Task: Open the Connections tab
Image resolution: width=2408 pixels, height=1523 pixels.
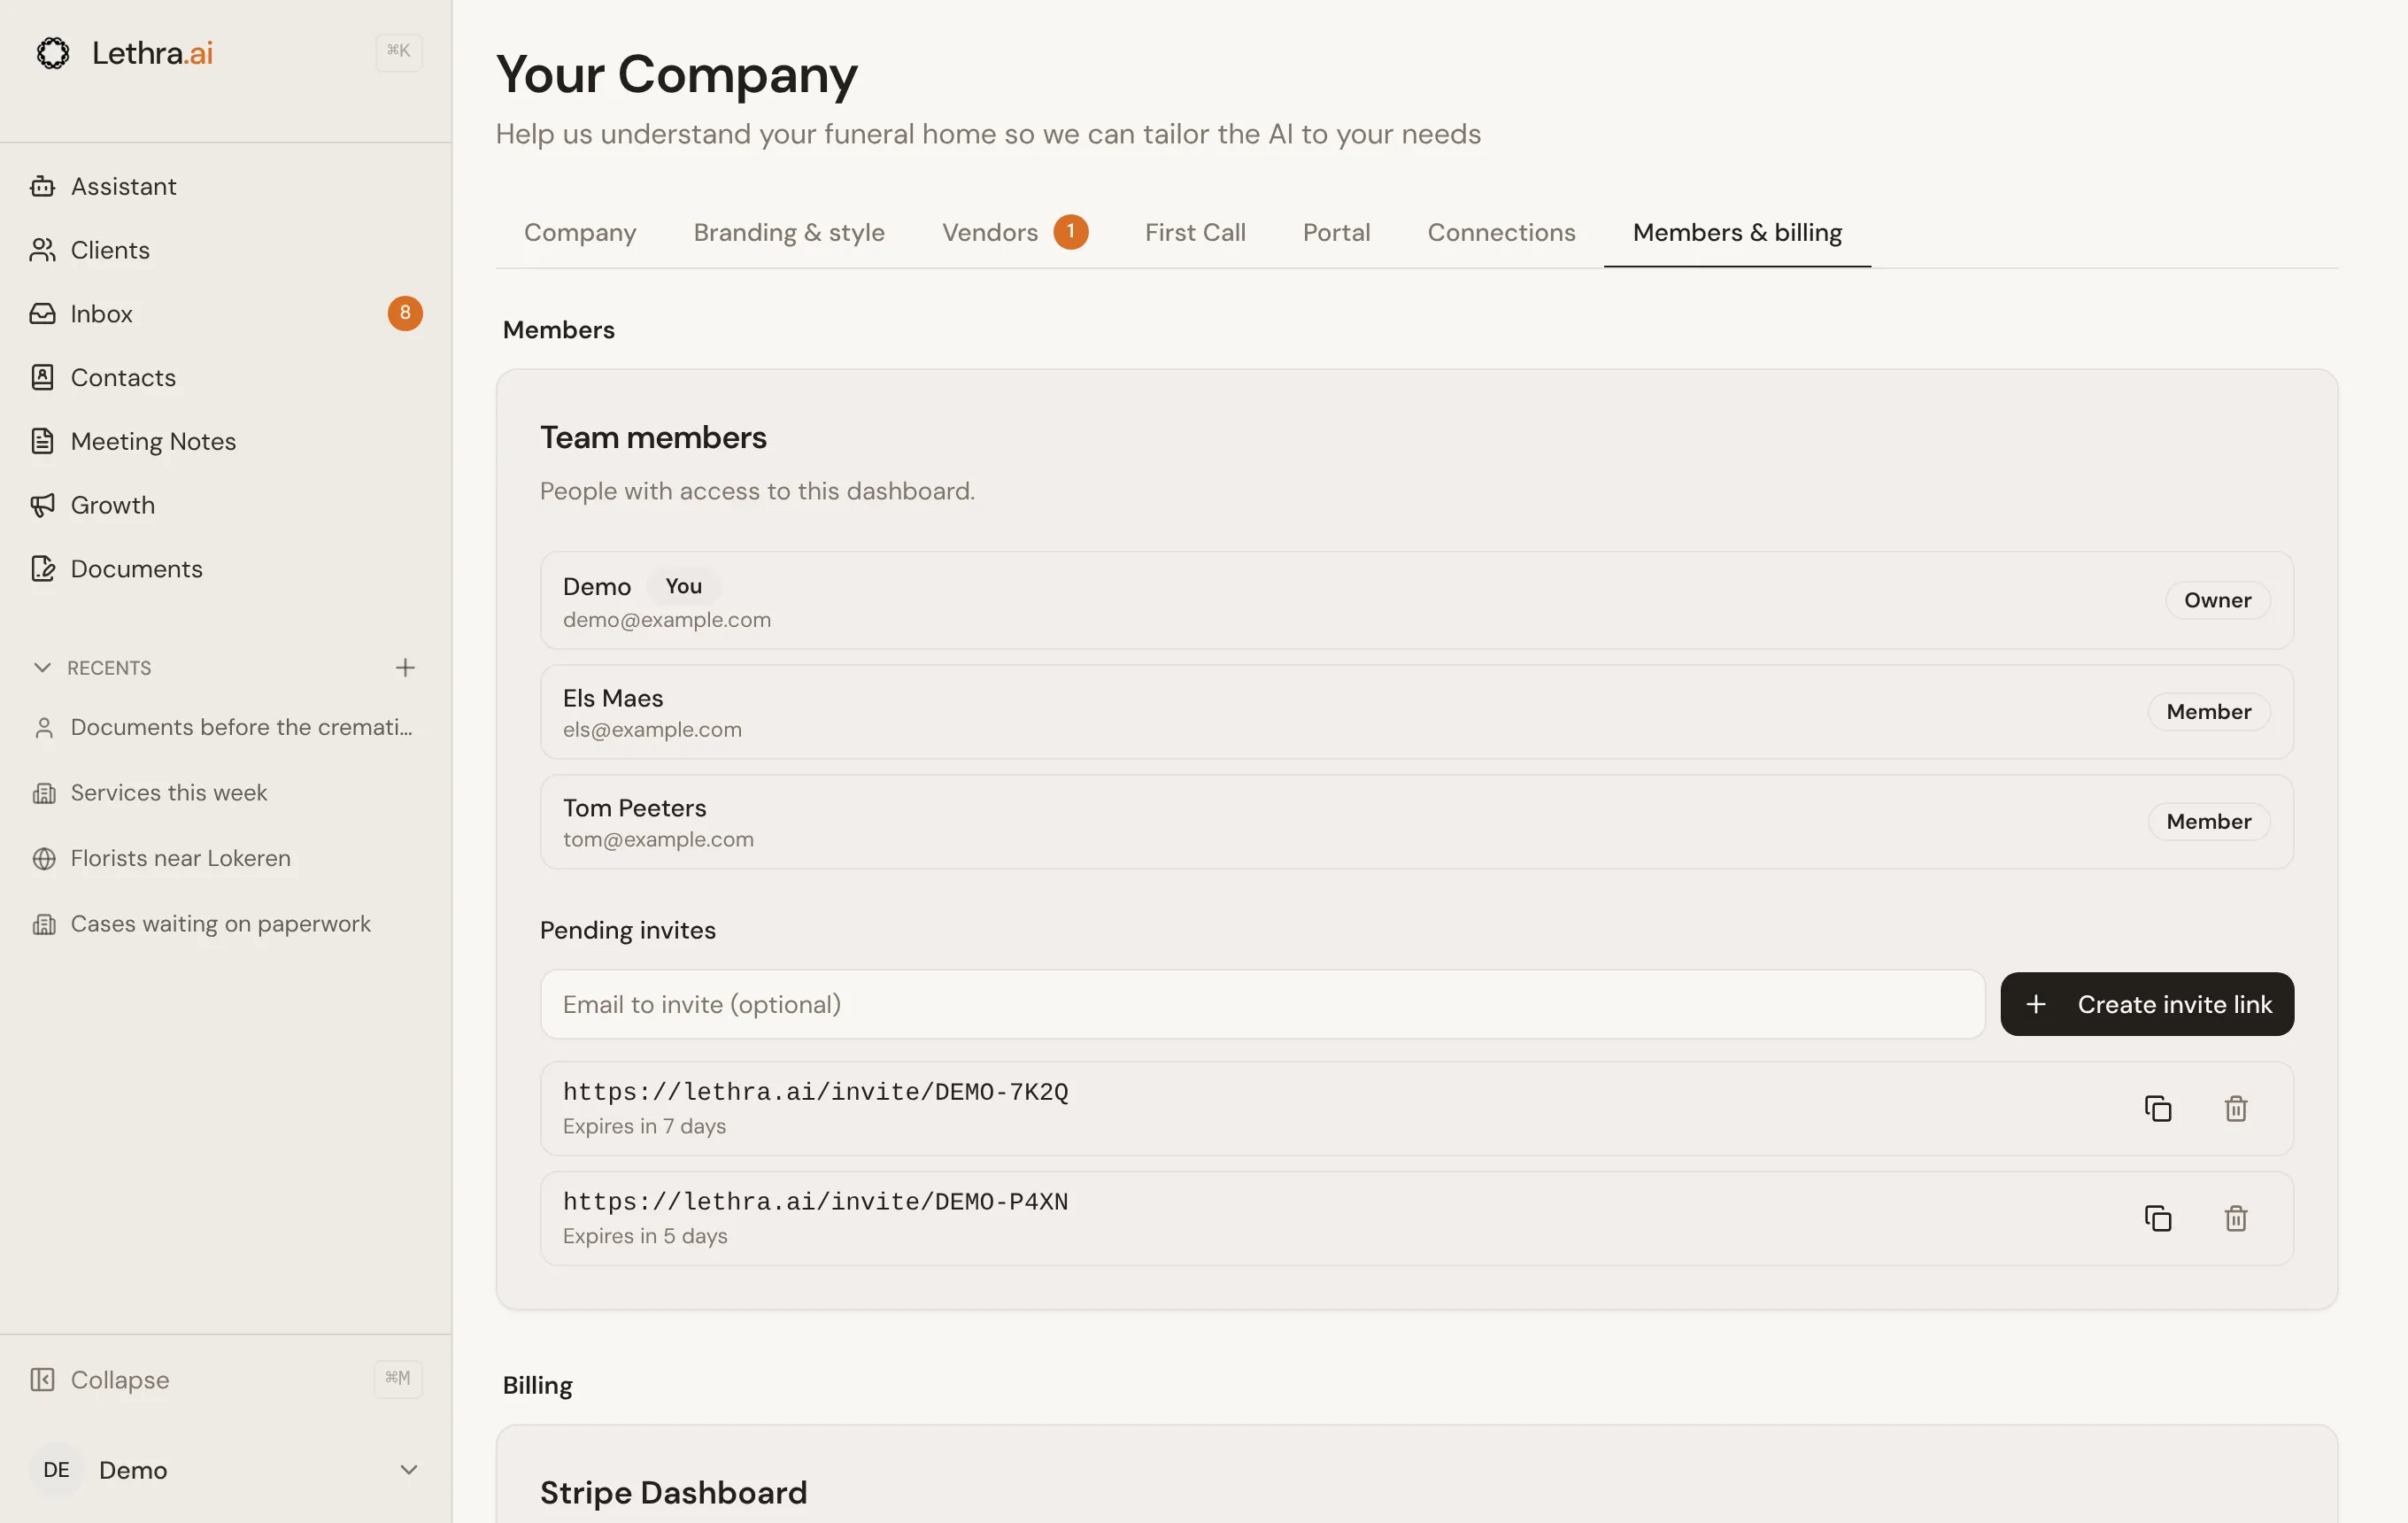Action: (x=1501, y=232)
